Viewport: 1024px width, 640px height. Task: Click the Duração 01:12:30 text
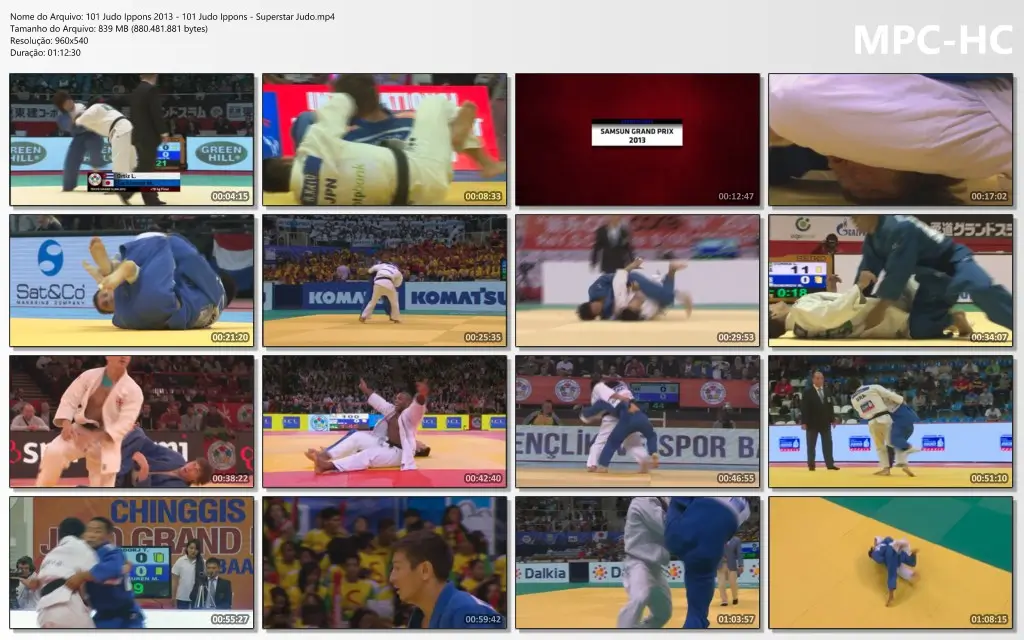45,52
